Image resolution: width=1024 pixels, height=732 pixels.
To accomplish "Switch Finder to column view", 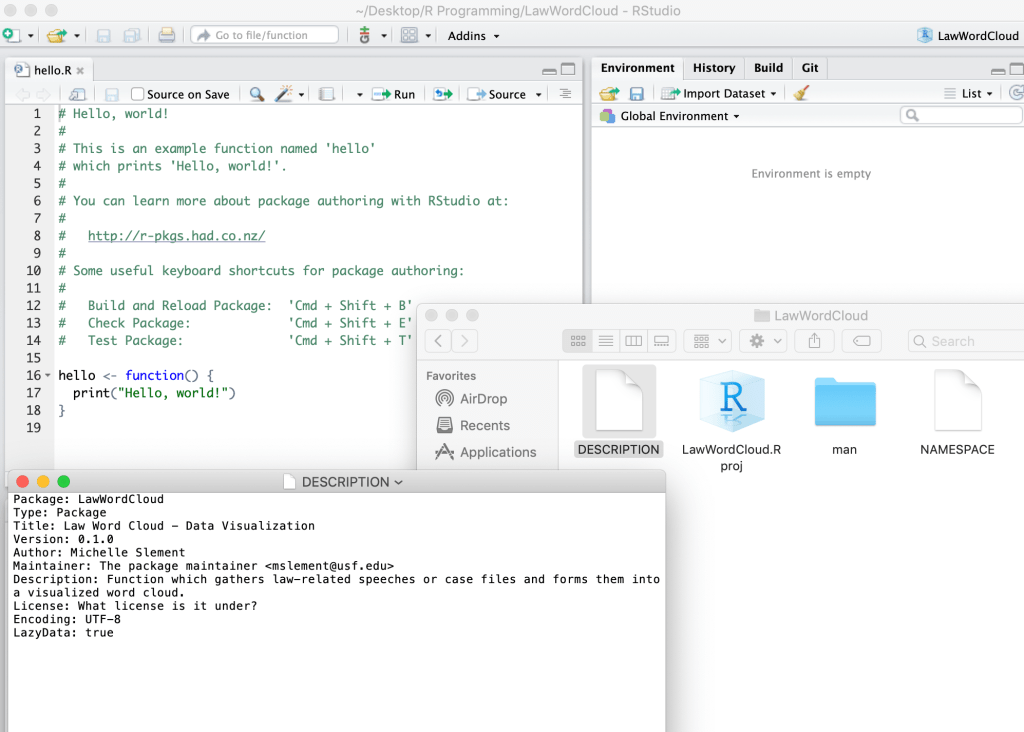I will [633, 341].
